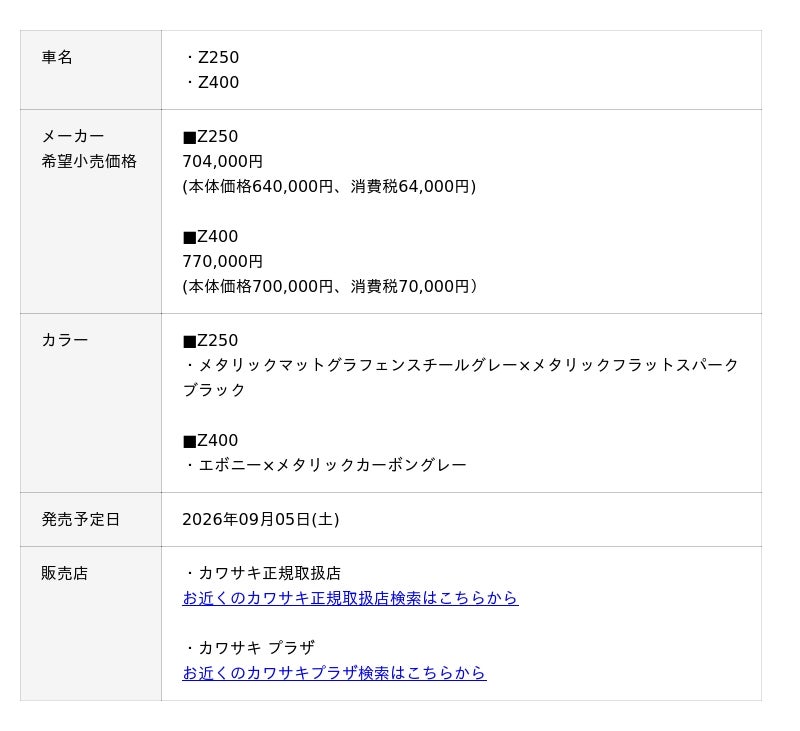Click the 車名 header cell
The image size is (800, 731).
(x=91, y=70)
